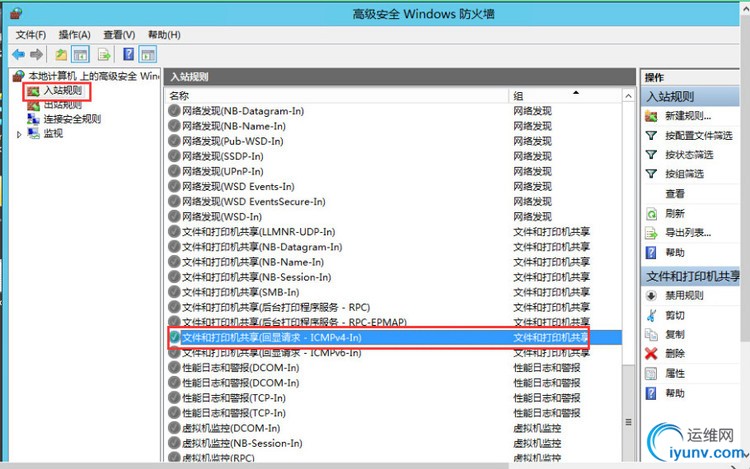Open the 查看(V) menu
750x469 pixels.
(119, 35)
